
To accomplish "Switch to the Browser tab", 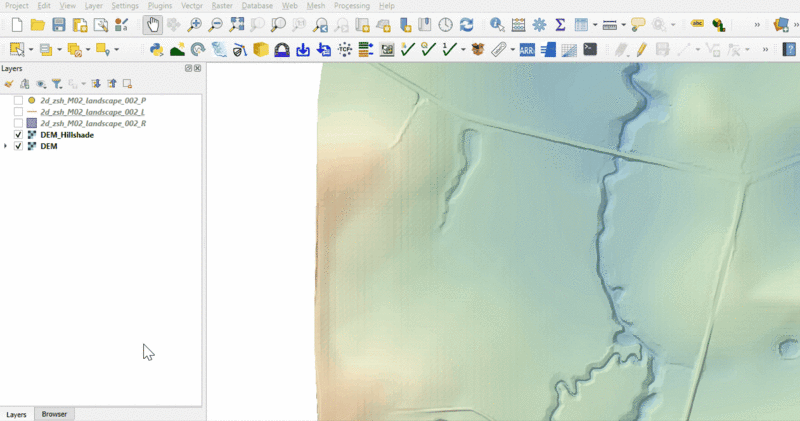I will click(54, 414).
